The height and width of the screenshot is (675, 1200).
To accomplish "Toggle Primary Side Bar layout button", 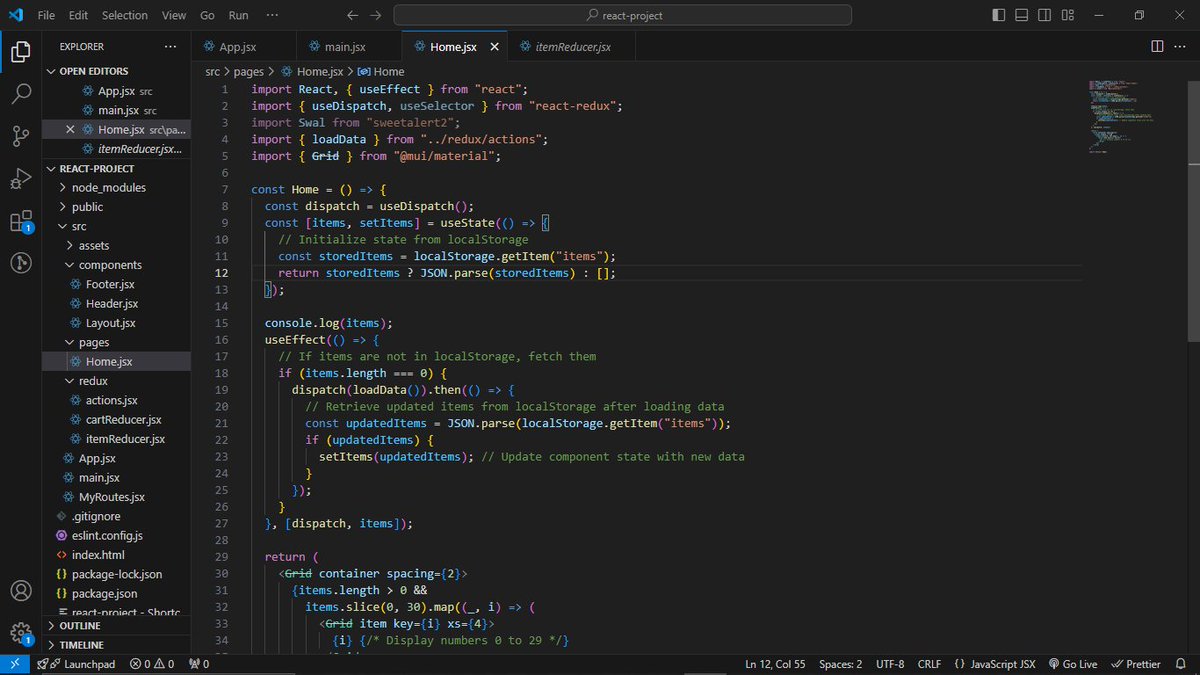I will (x=999, y=15).
